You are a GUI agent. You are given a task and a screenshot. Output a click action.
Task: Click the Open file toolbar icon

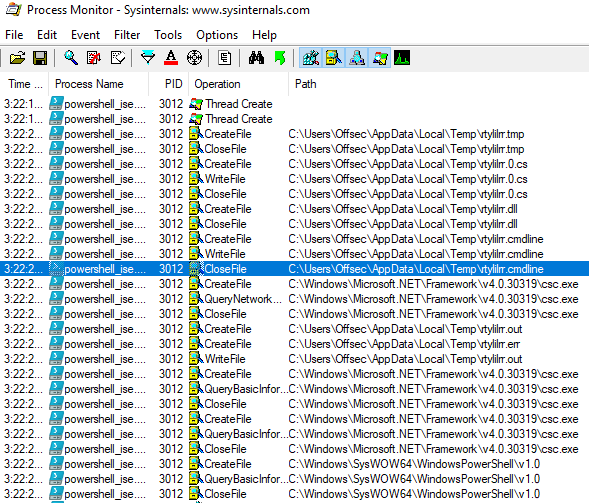[x=17, y=58]
